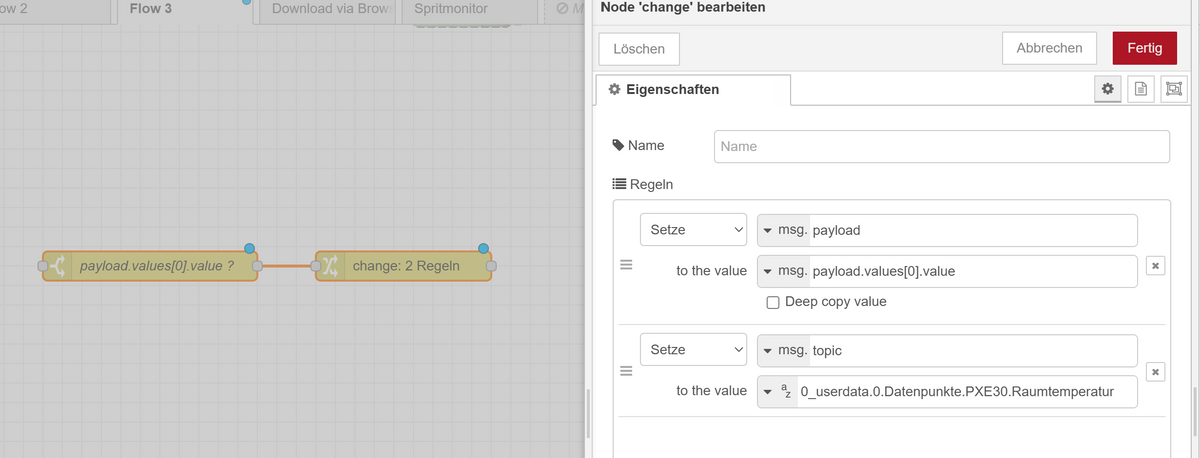Remove the second topic rule
Viewport: 1200px width, 458px height.
(x=1155, y=371)
